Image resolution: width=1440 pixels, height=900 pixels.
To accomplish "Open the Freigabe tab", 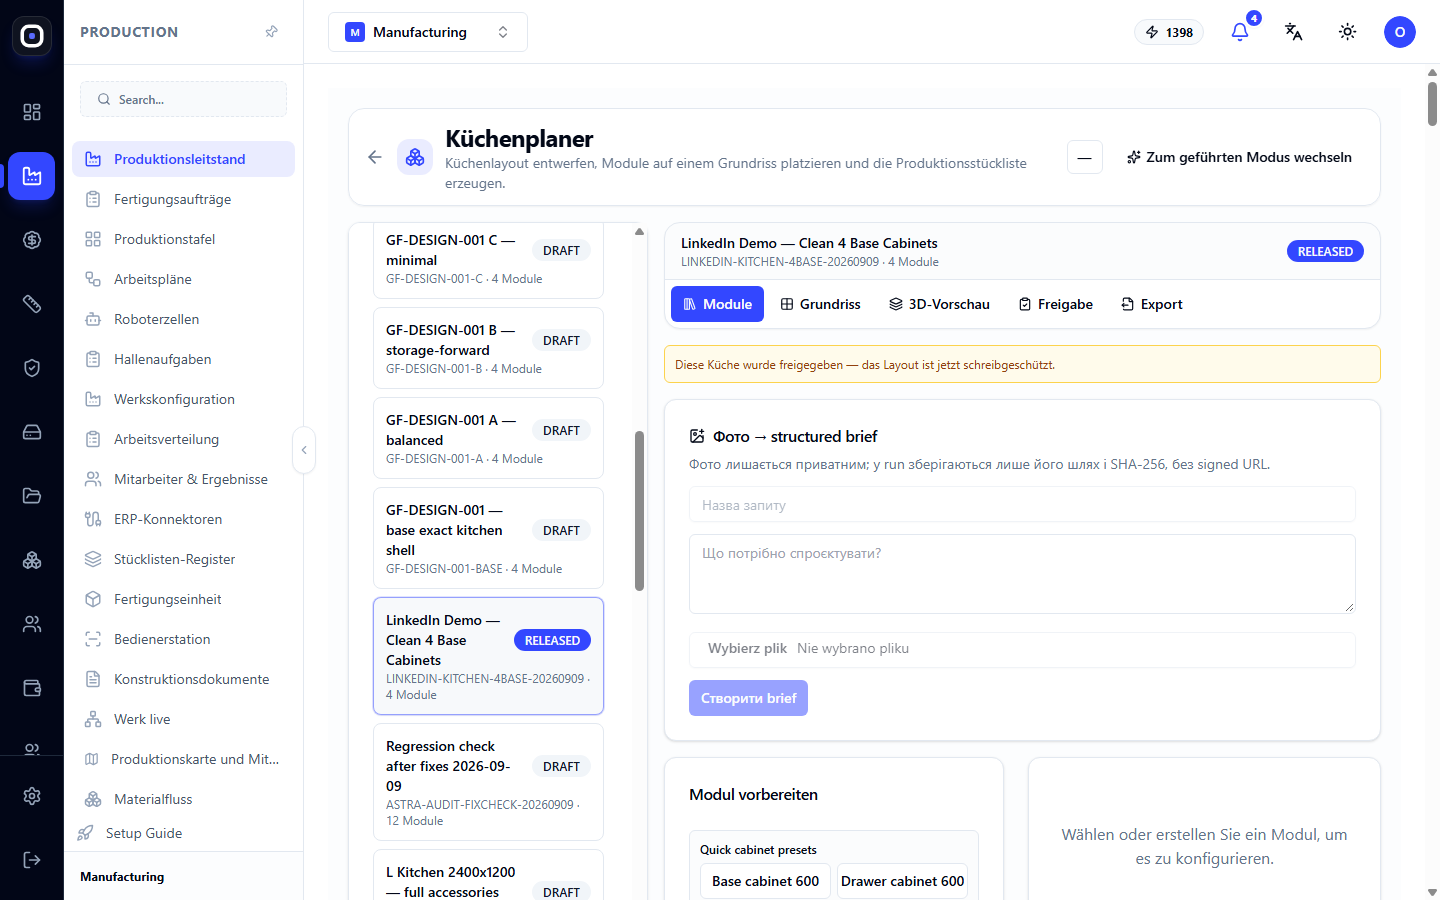I will (1055, 304).
